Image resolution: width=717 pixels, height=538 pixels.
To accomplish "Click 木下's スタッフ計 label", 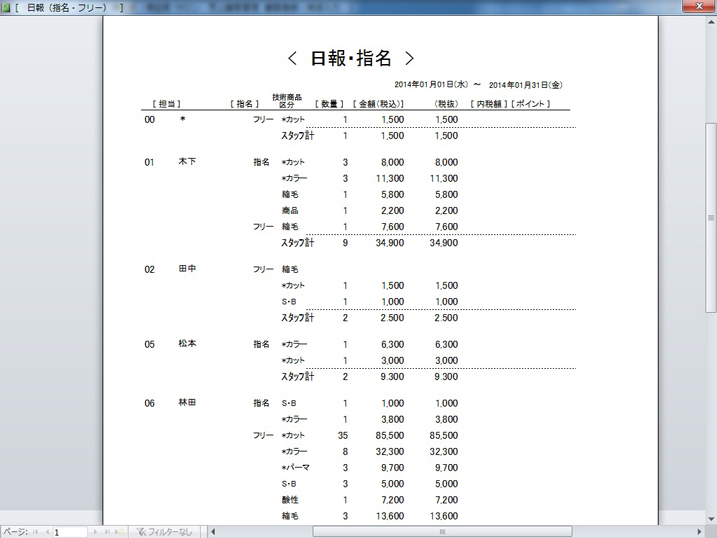I will (297, 243).
